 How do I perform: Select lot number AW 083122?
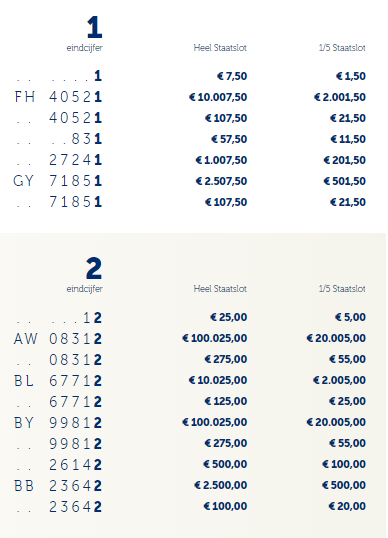coord(58,339)
